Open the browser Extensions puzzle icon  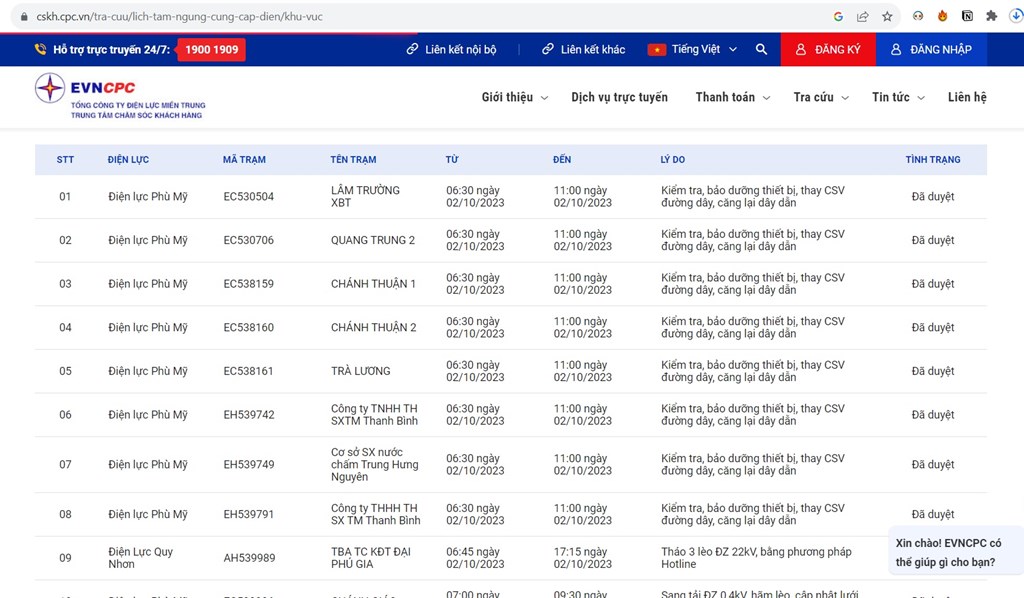991,16
